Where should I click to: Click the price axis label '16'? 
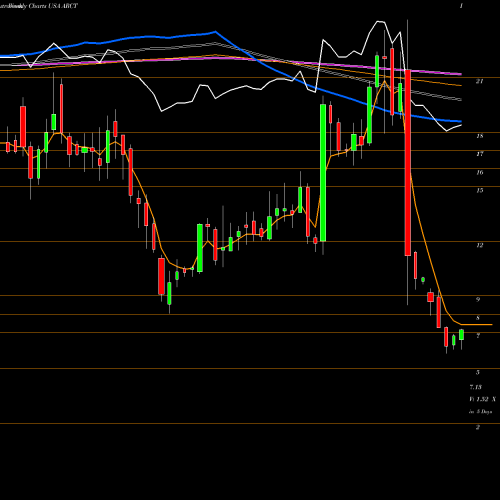pyautogui.click(x=479, y=172)
